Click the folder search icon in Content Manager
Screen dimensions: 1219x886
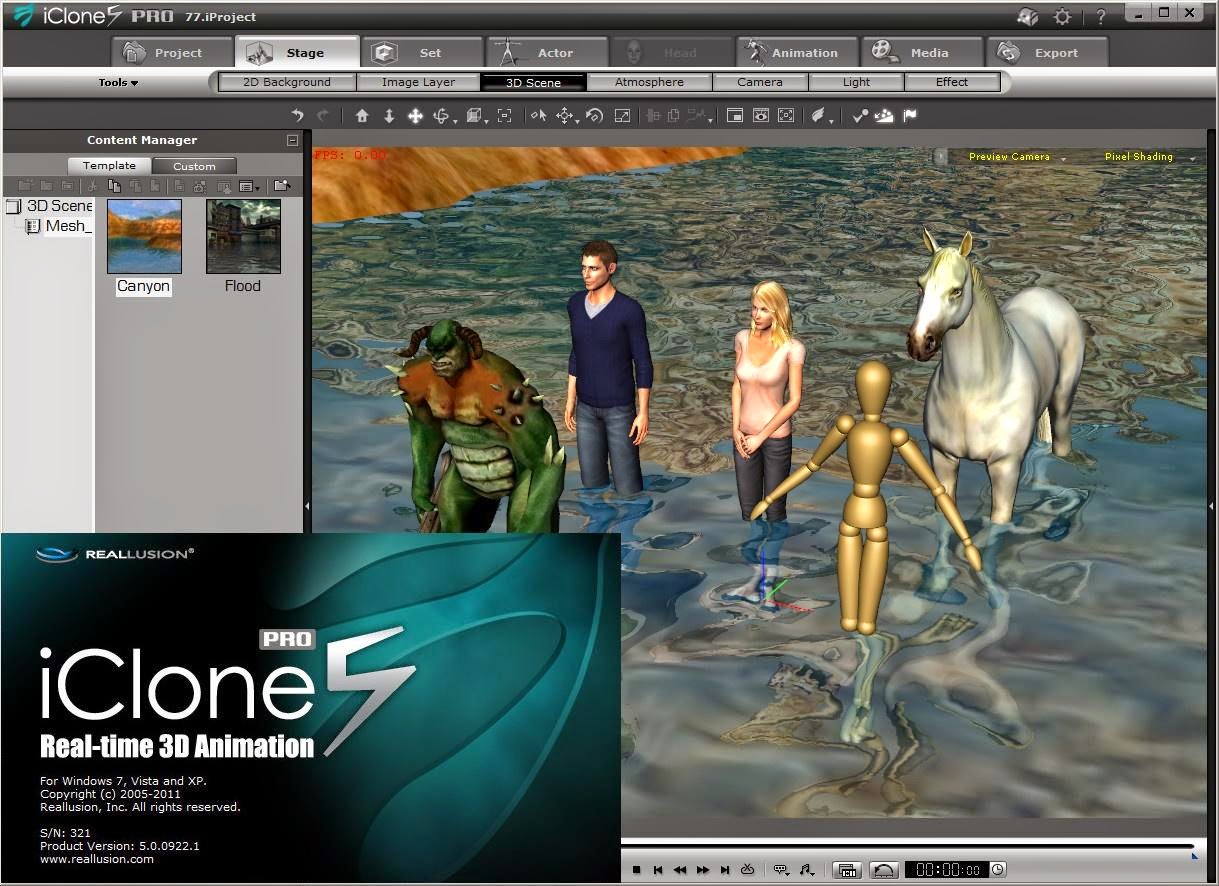(x=282, y=186)
